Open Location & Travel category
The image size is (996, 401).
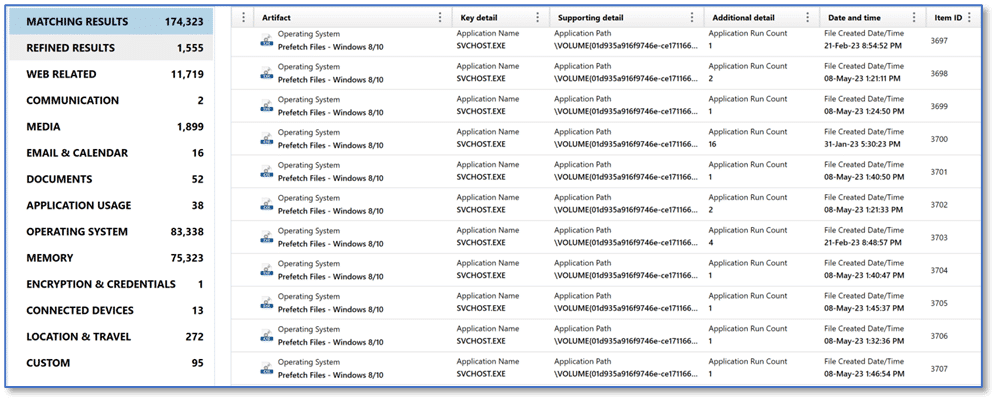[x=111, y=337]
